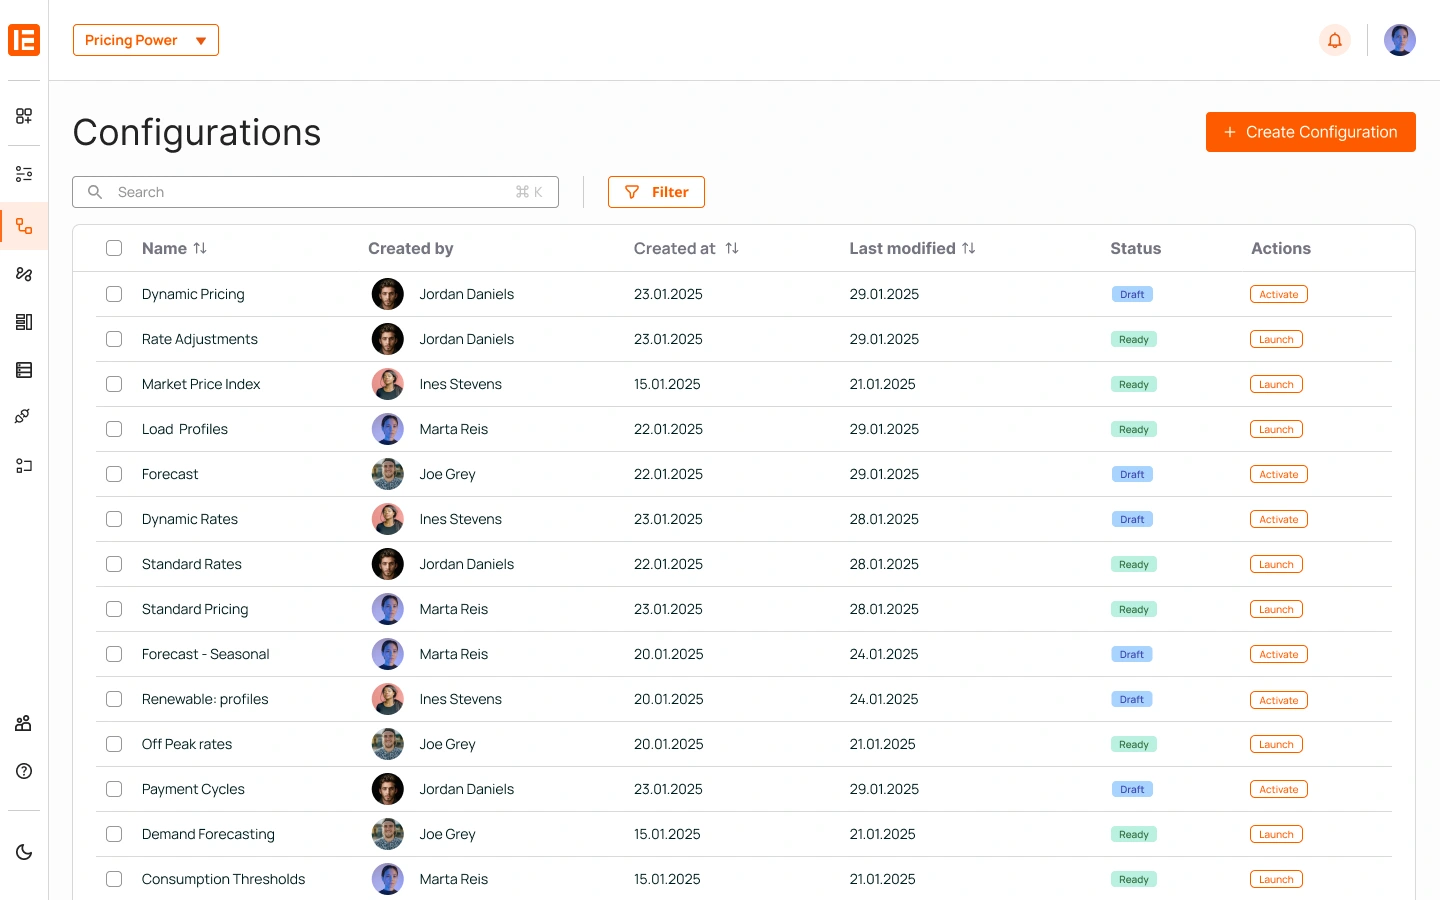The image size is (1440, 900).
Task: Select the Dynamic Pricing row checkbox
Action: tap(114, 294)
